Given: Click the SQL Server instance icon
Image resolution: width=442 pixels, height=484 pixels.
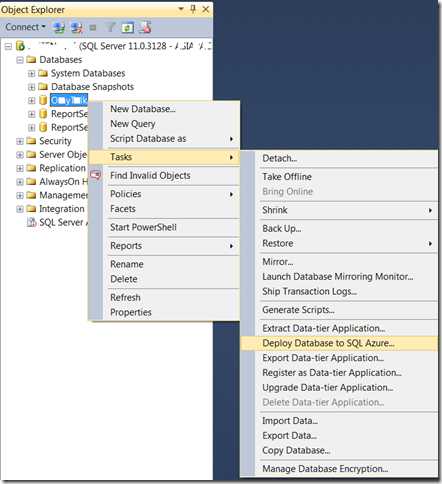Looking at the screenshot, I should [20, 46].
